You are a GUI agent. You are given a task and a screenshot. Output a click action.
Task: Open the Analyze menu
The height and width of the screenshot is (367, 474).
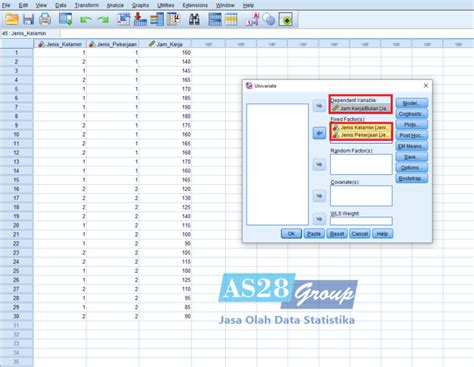[x=115, y=5]
